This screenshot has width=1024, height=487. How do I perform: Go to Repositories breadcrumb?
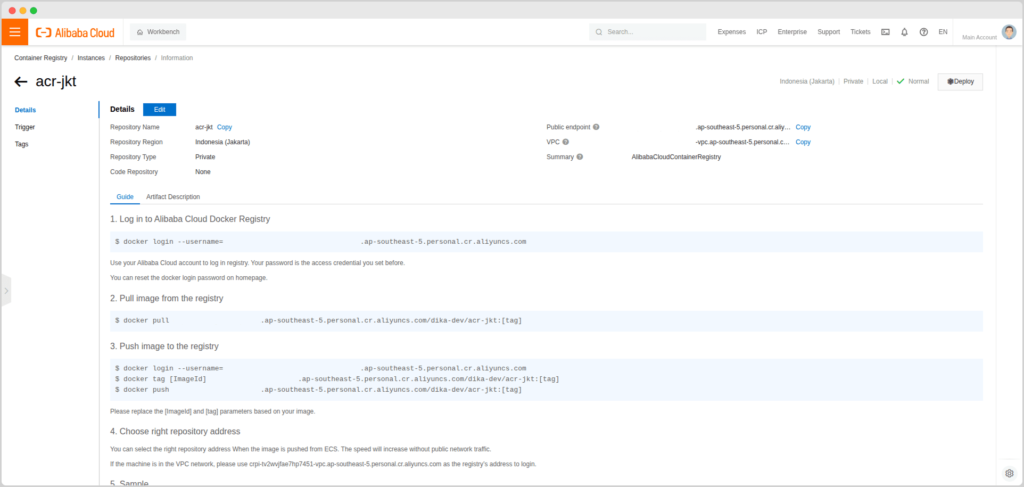[133, 58]
